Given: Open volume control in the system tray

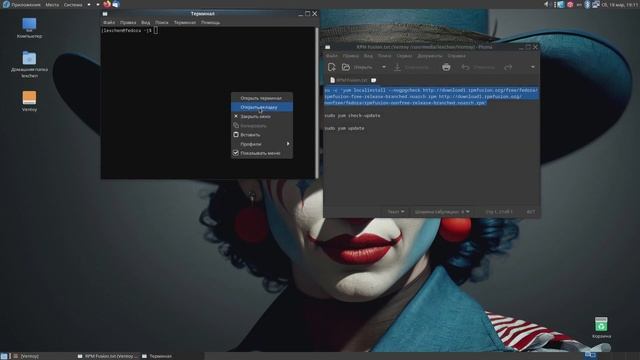Looking at the screenshot, I should 547,4.
